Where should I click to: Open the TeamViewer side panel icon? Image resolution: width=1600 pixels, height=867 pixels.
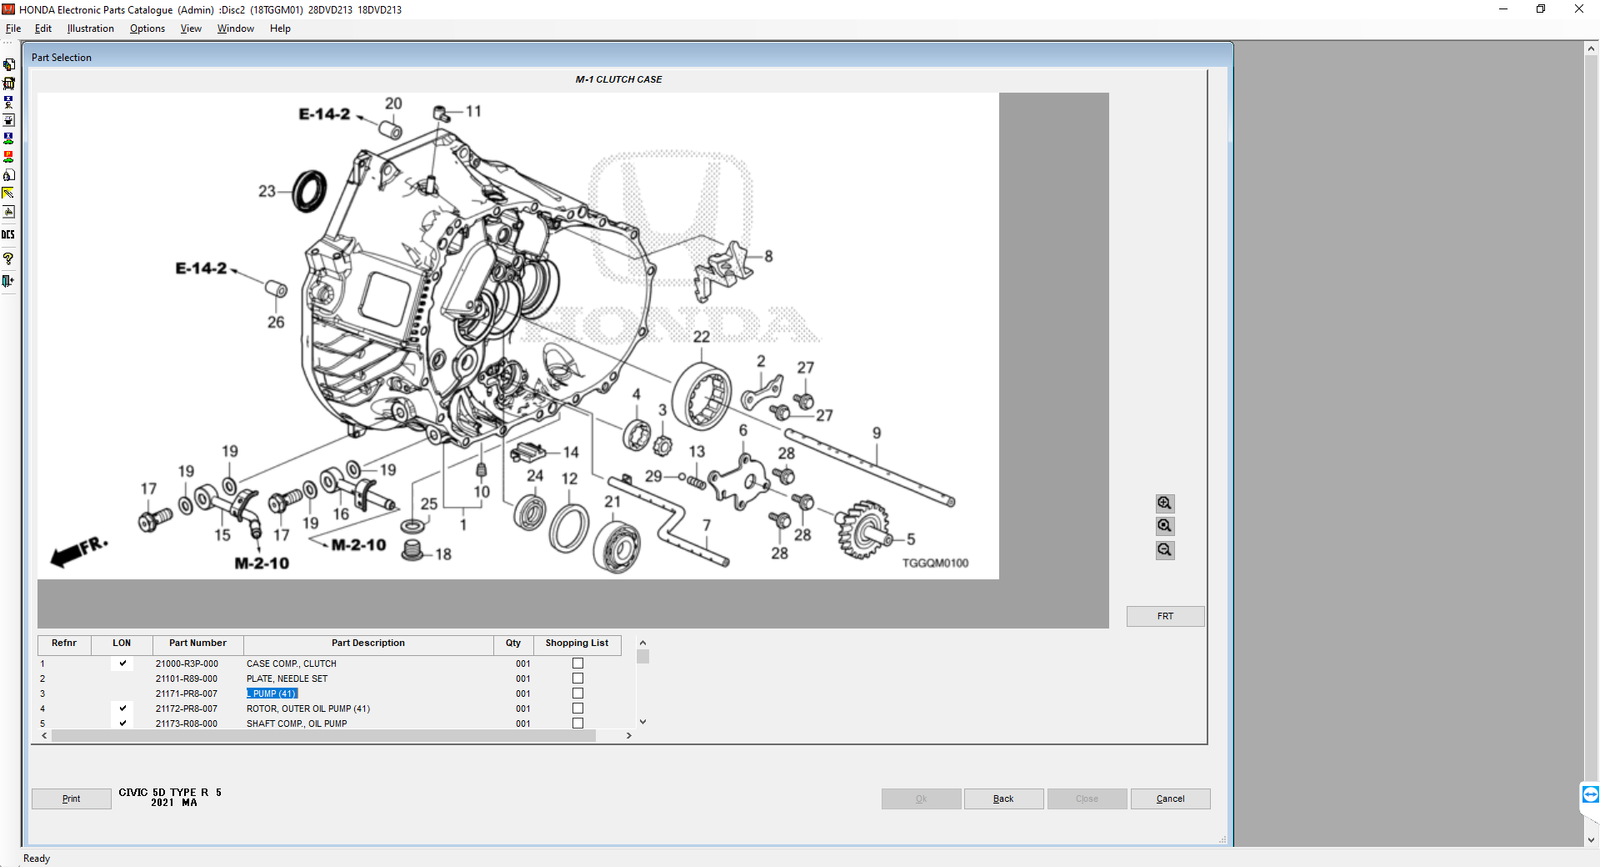pyautogui.click(x=1590, y=795)
